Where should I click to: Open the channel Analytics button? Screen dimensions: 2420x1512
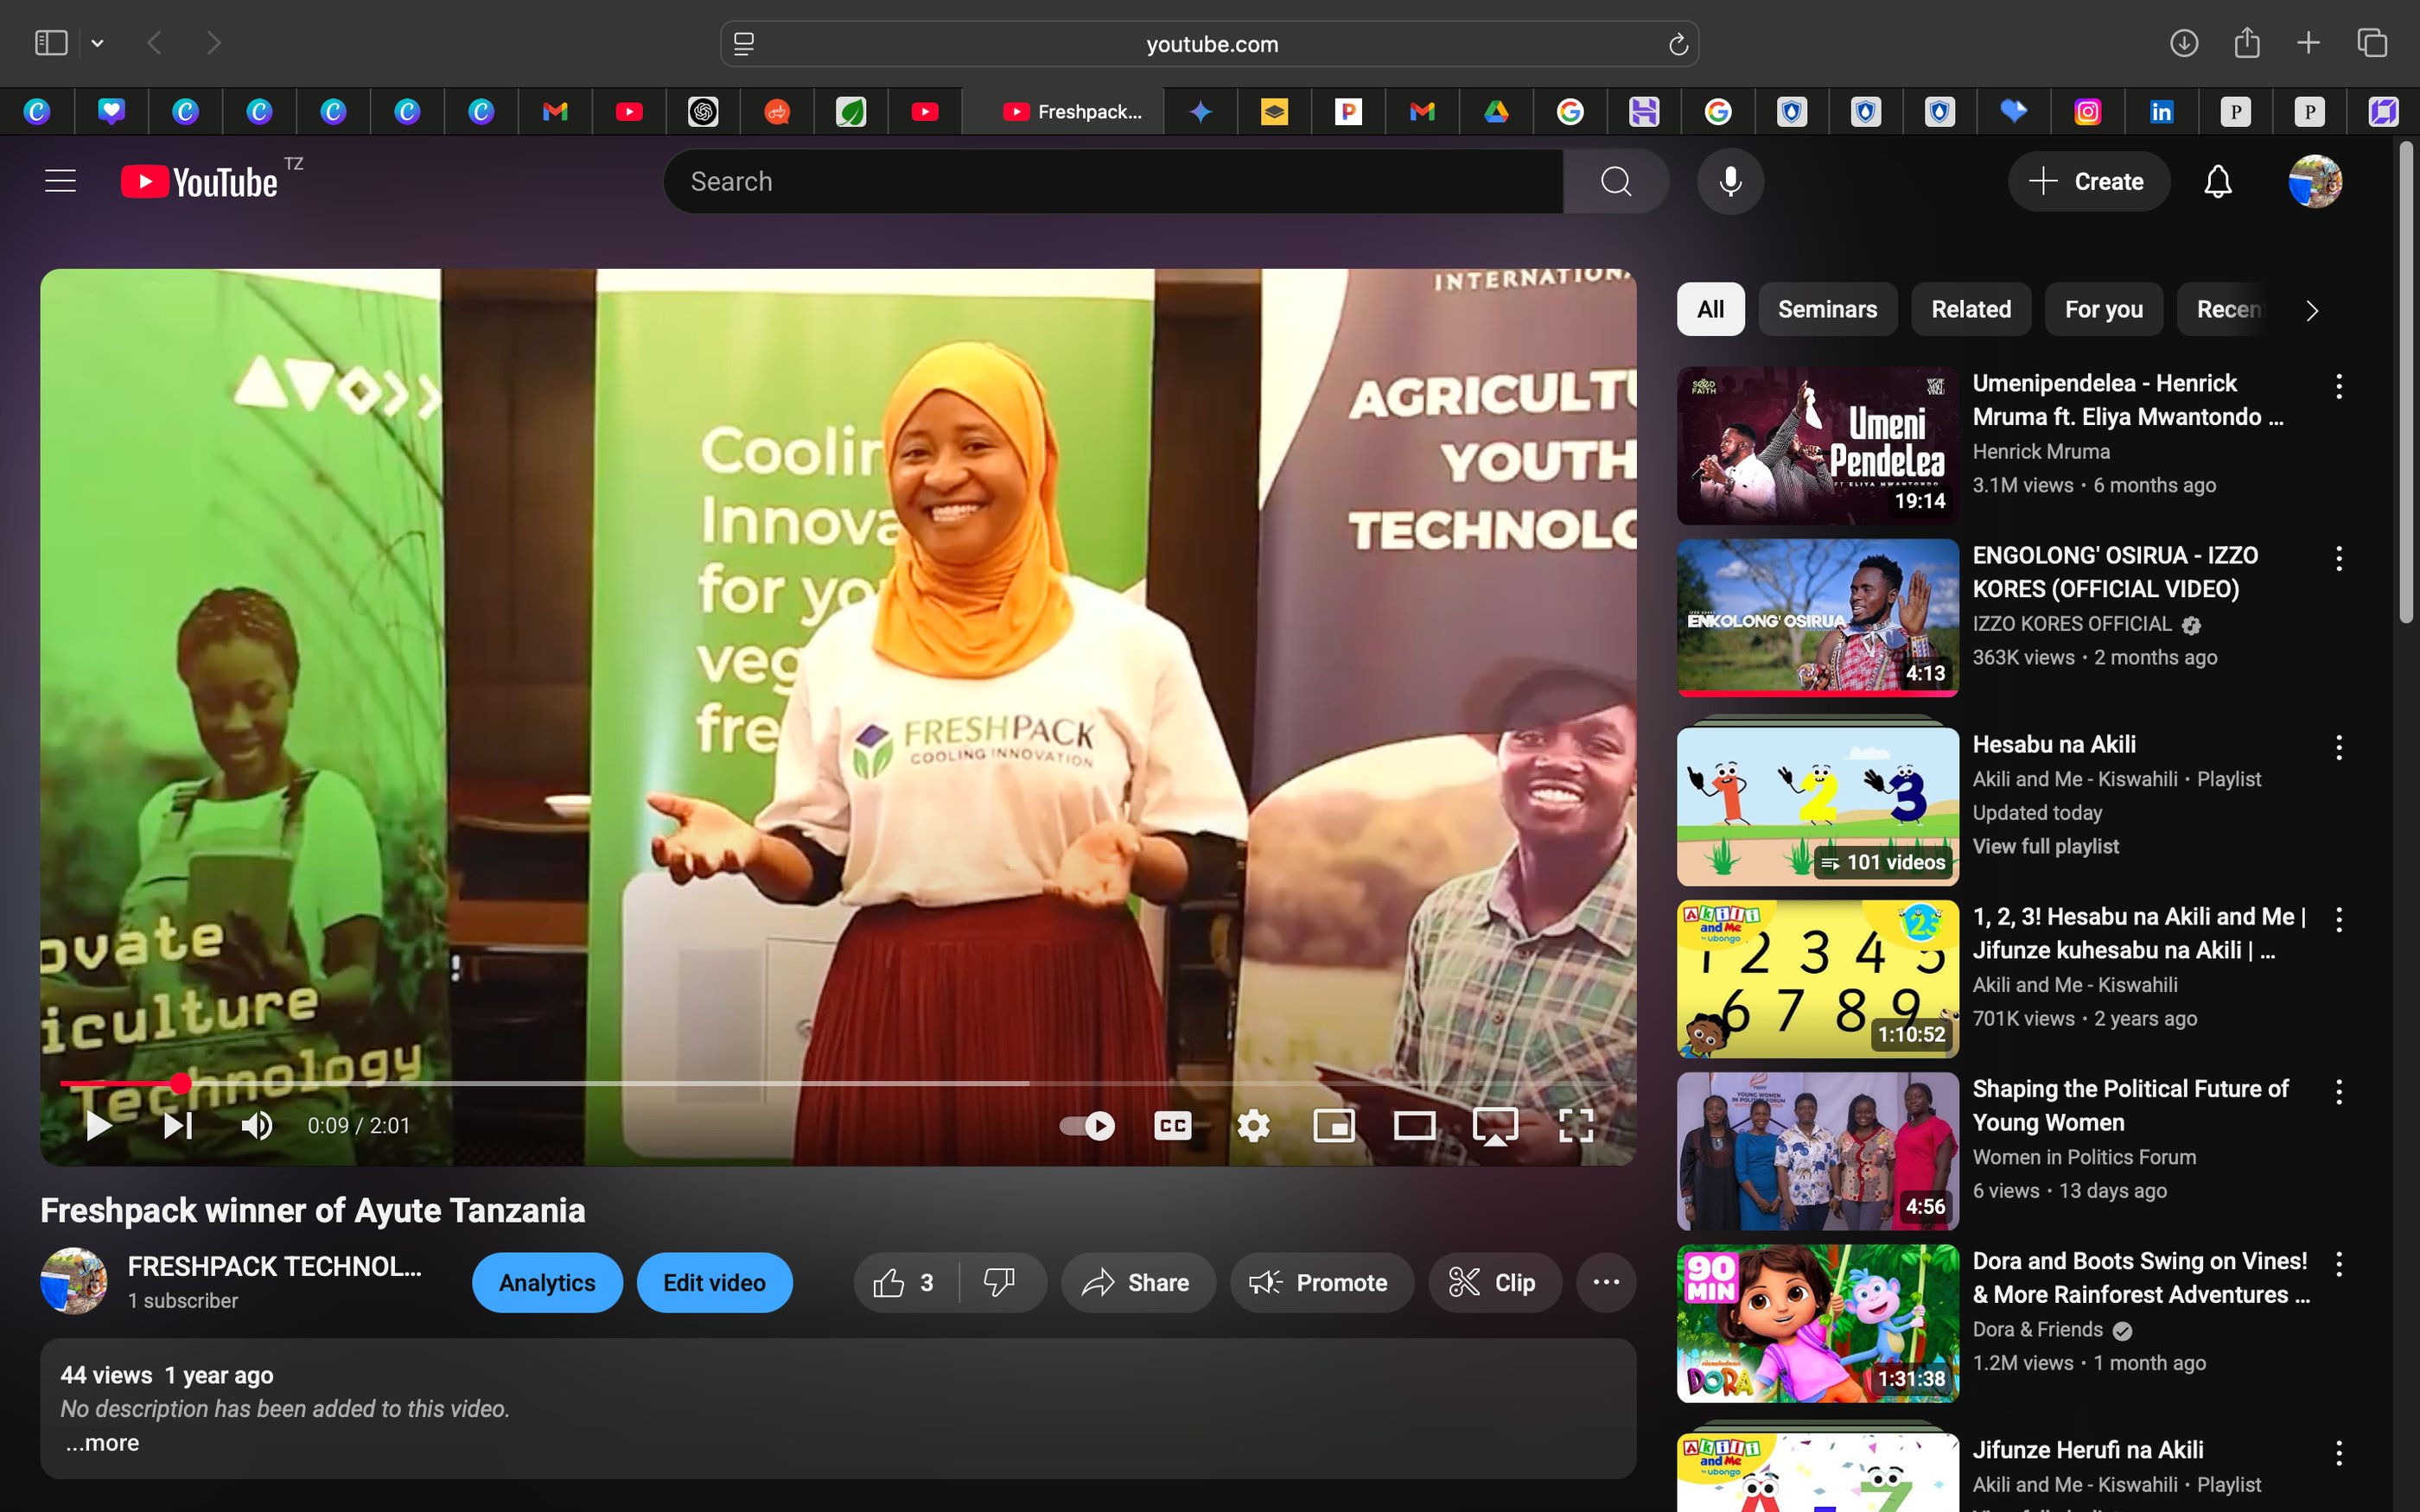547,1283
